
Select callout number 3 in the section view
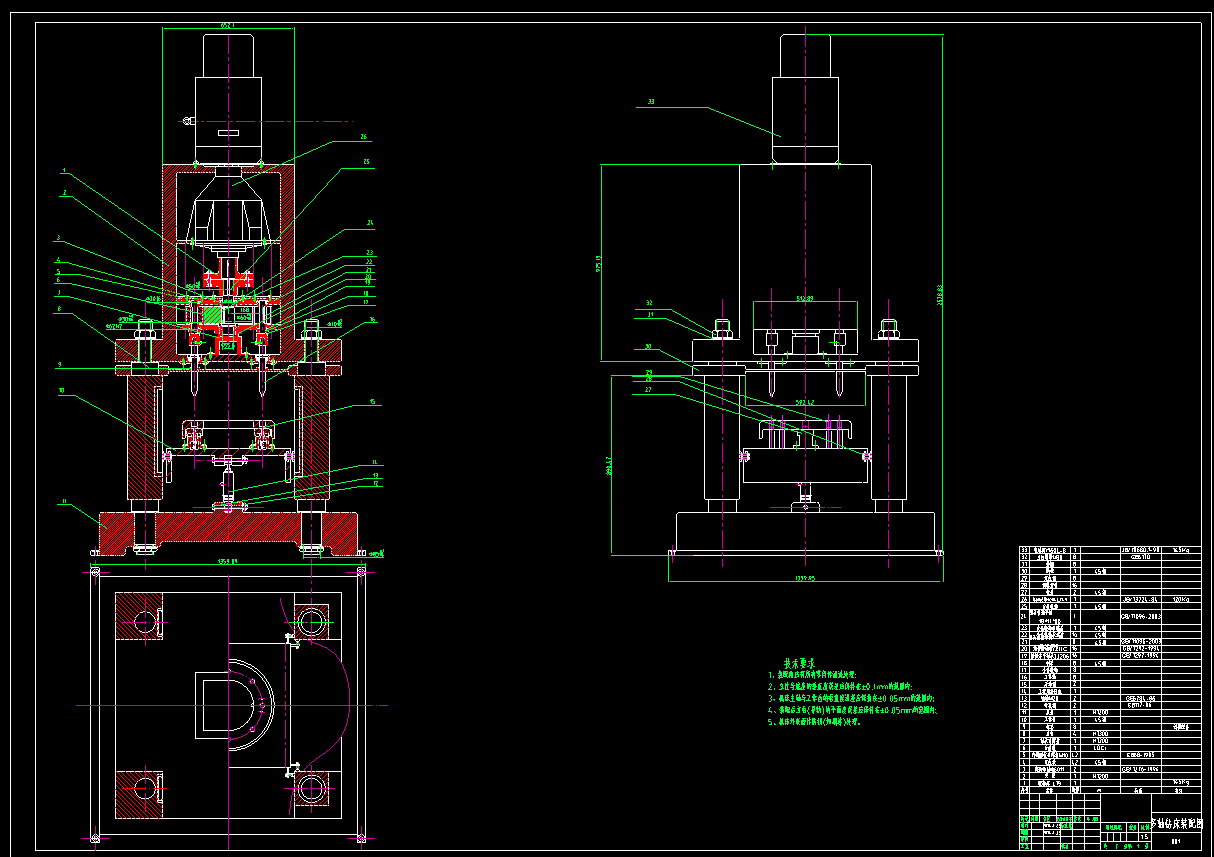pyautogui.click(x=58, y=238)
